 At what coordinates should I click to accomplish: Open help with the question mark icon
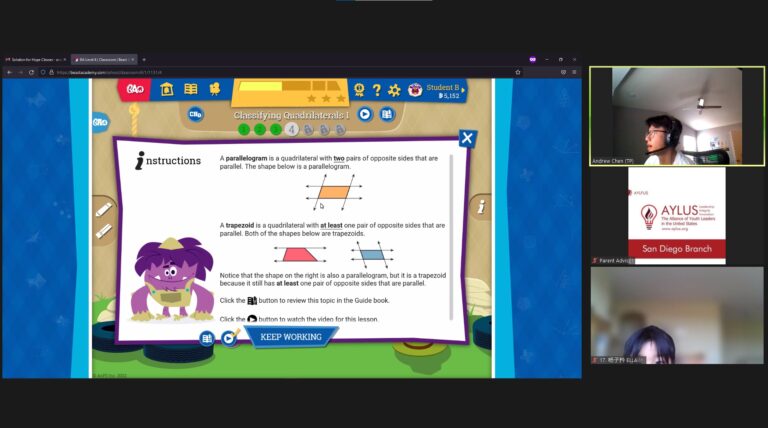pos(376,90)
